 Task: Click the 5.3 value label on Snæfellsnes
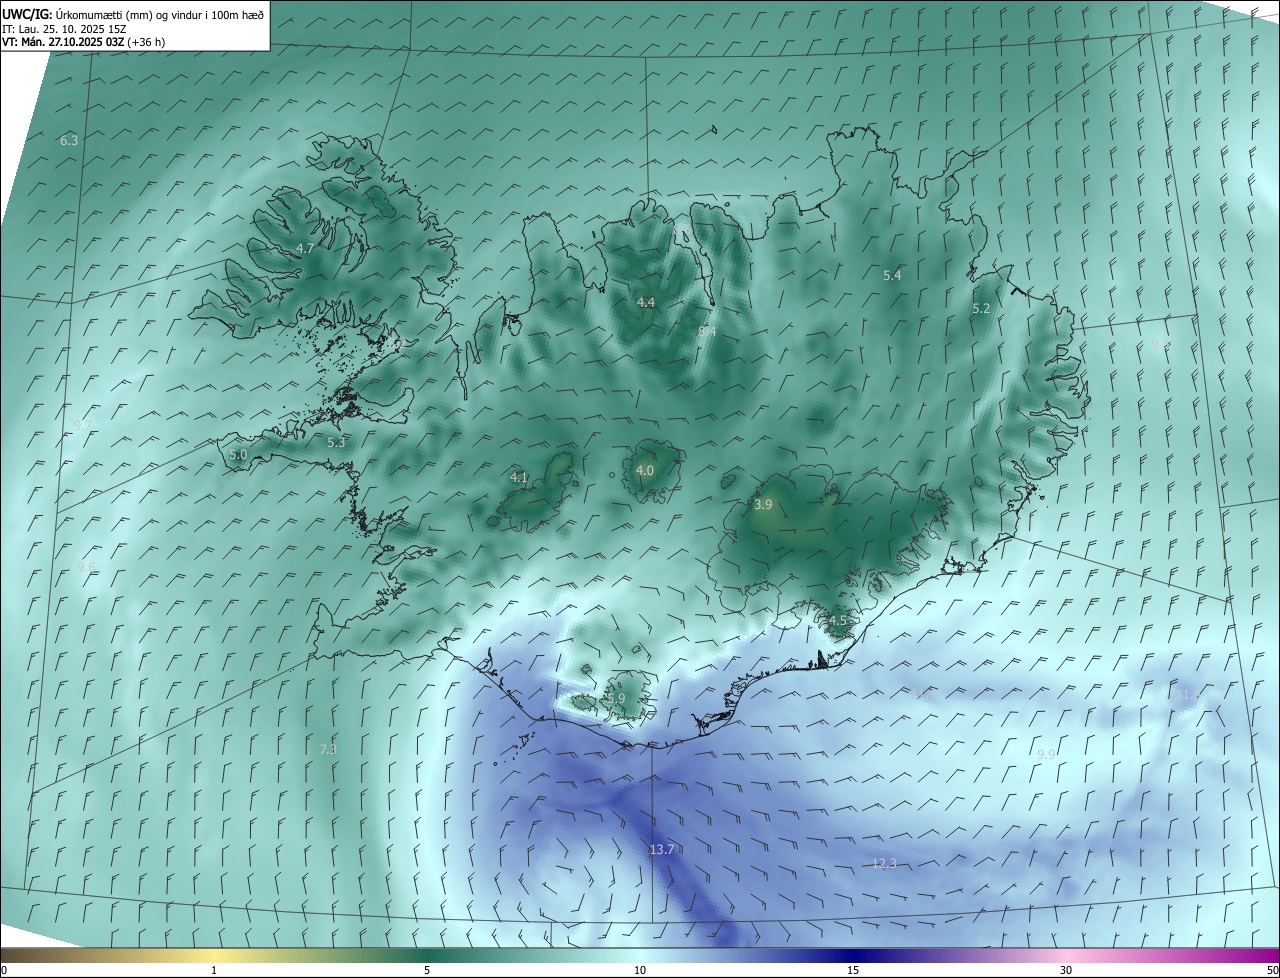(336, 442)
